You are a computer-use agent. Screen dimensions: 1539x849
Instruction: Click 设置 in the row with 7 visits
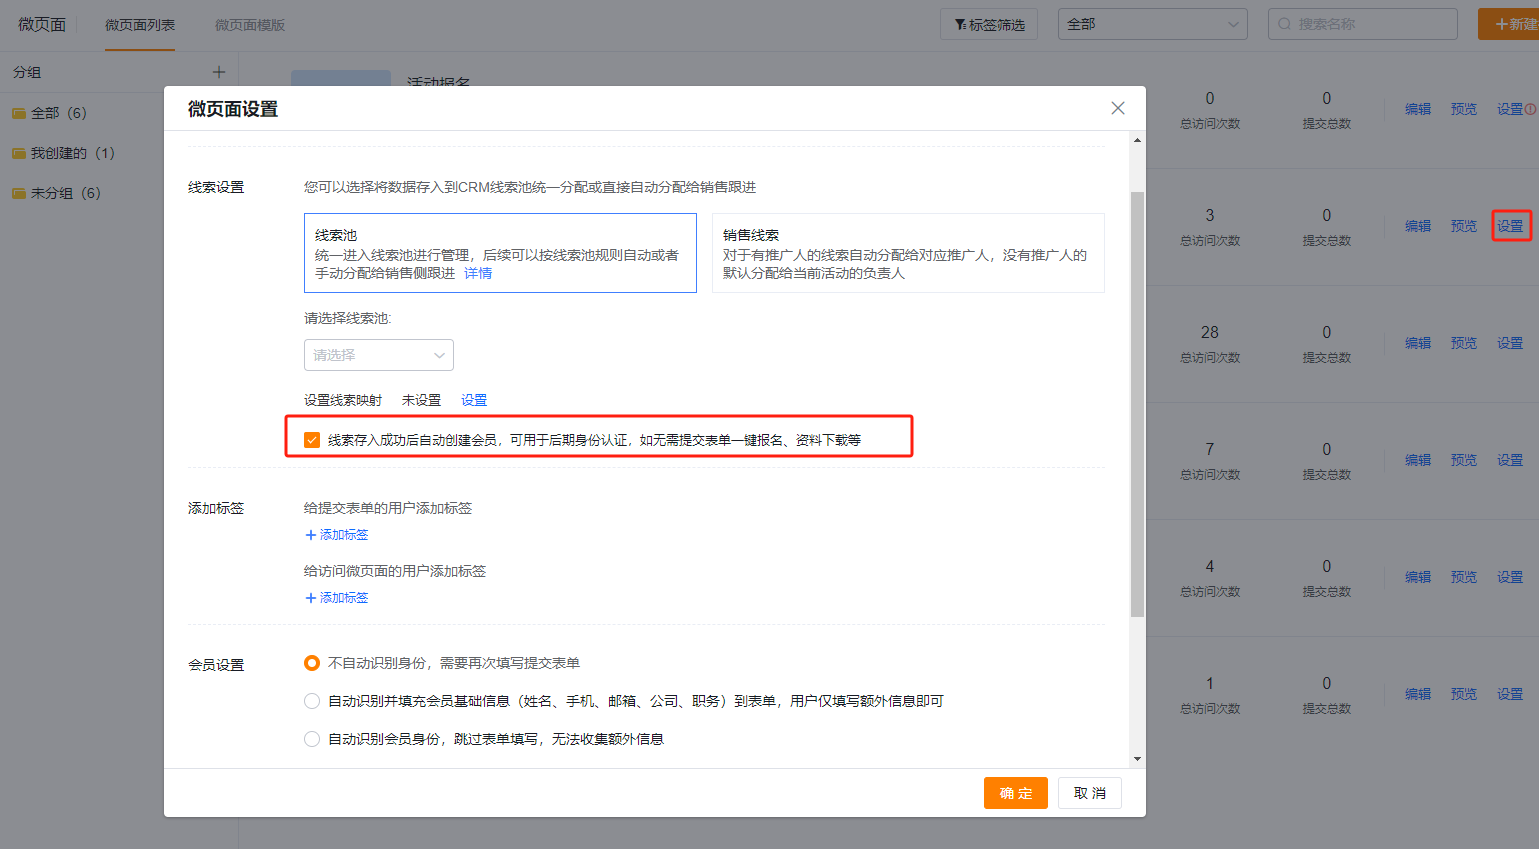[x=1510, y=460]
